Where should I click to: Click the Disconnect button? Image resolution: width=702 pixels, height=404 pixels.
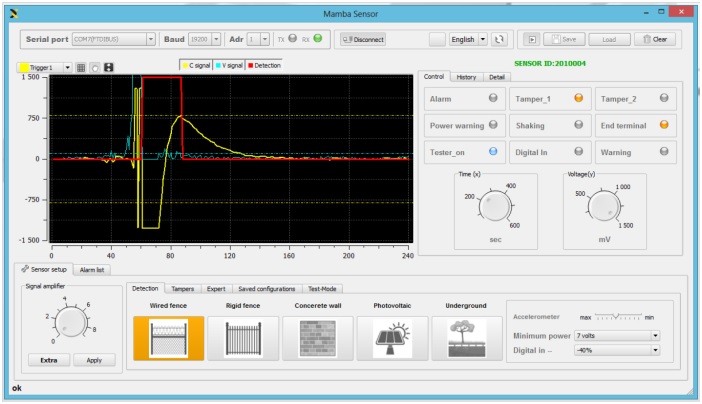[x=363, y=39]
